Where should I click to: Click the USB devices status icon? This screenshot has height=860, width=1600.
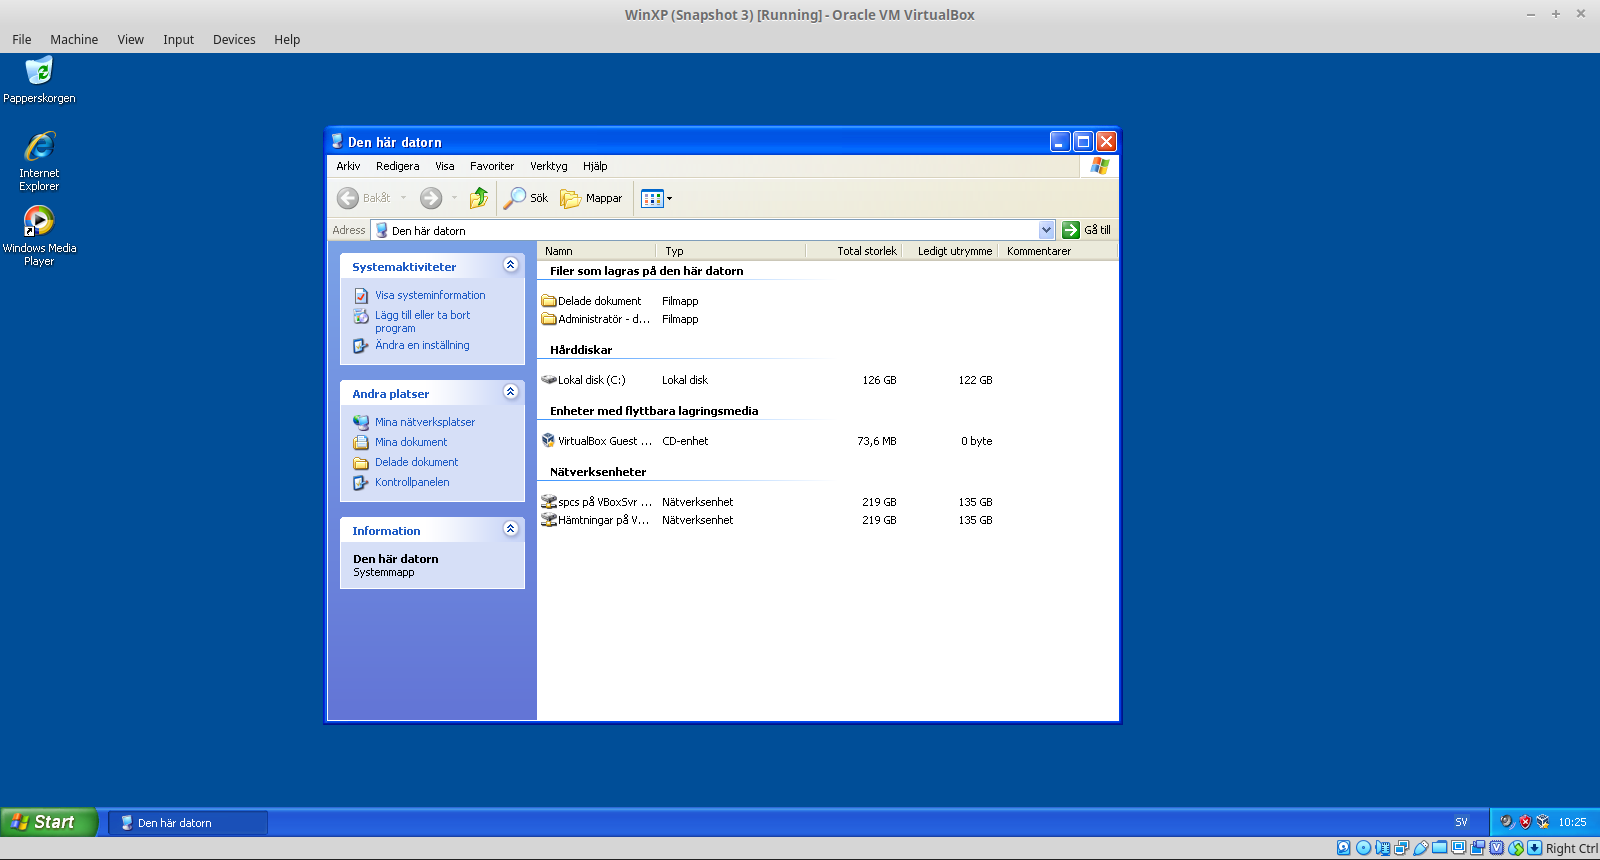pos(1420,848)
